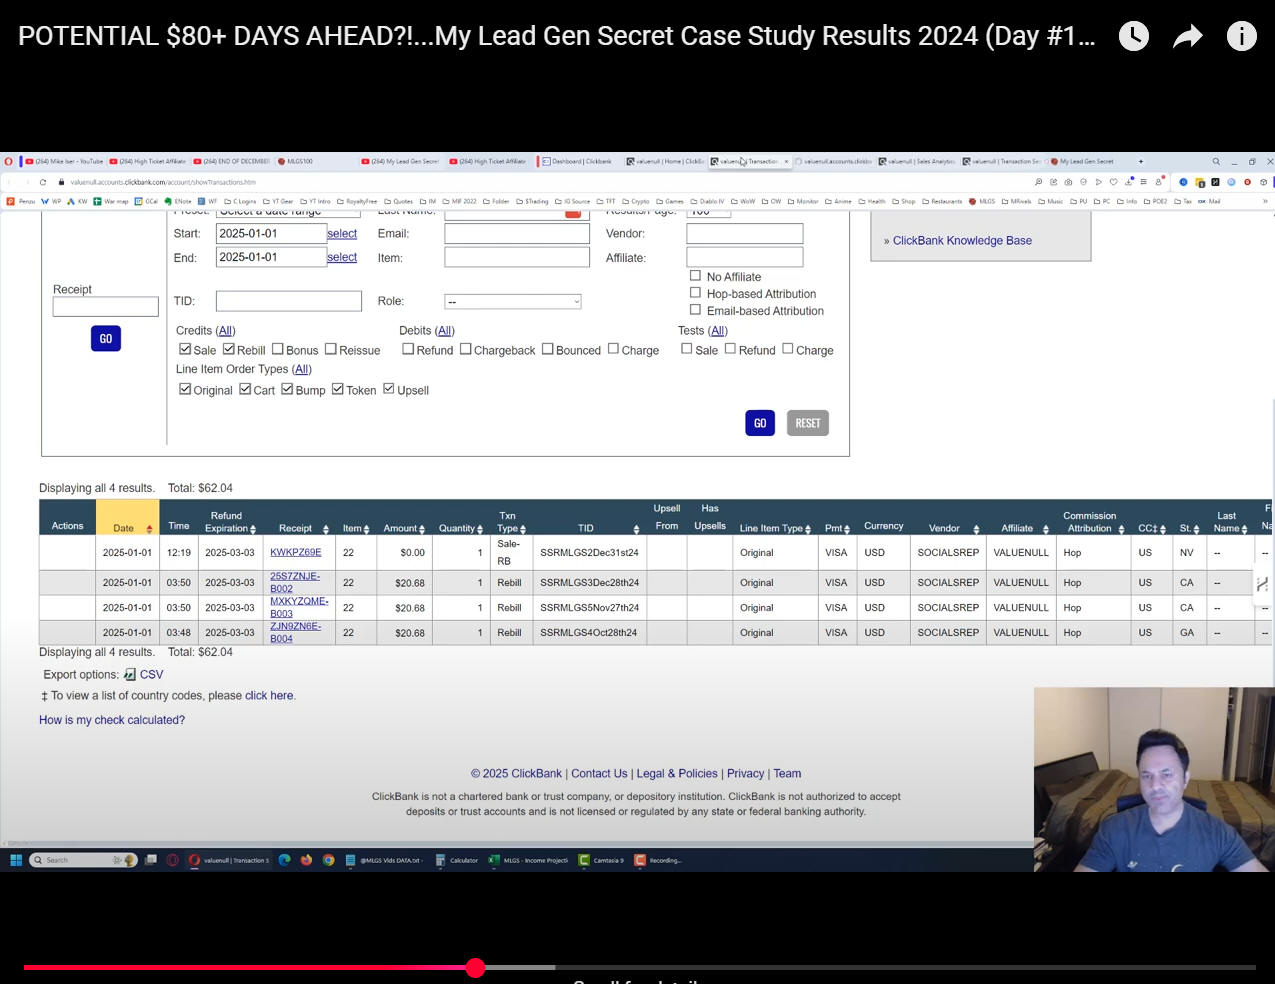Click the Windows taskbar Search box

tap(83, 860)
